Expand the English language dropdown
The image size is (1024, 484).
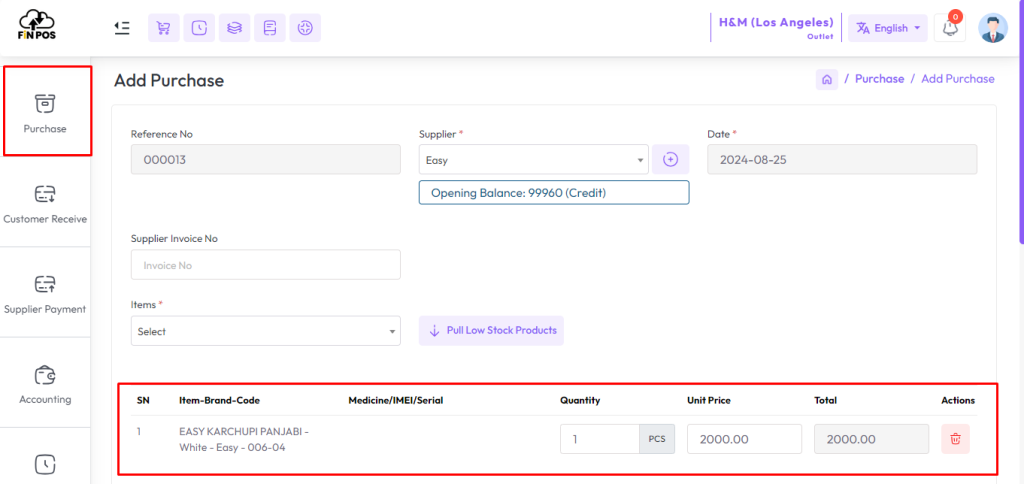pos(888,28)
